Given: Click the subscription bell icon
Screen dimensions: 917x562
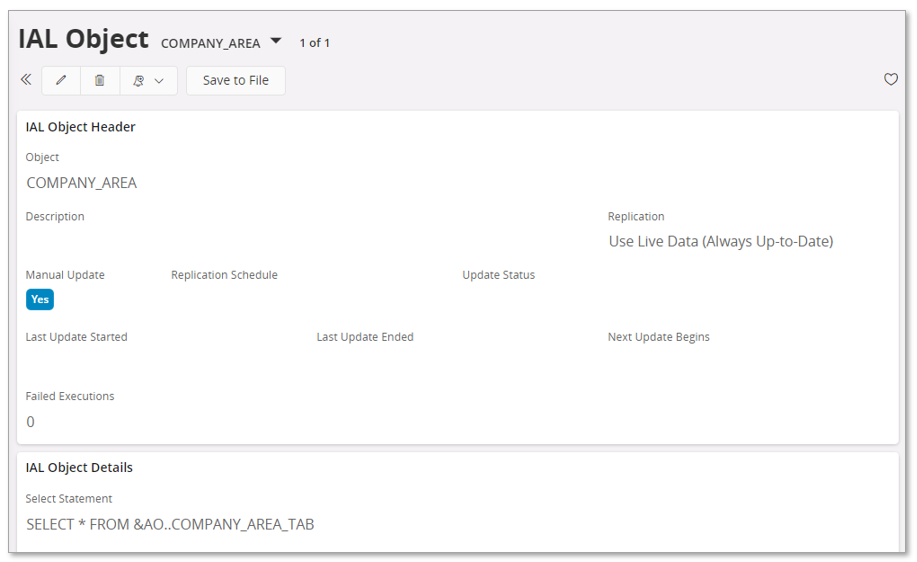Looking at the screenshot, I should coord(139,81).
